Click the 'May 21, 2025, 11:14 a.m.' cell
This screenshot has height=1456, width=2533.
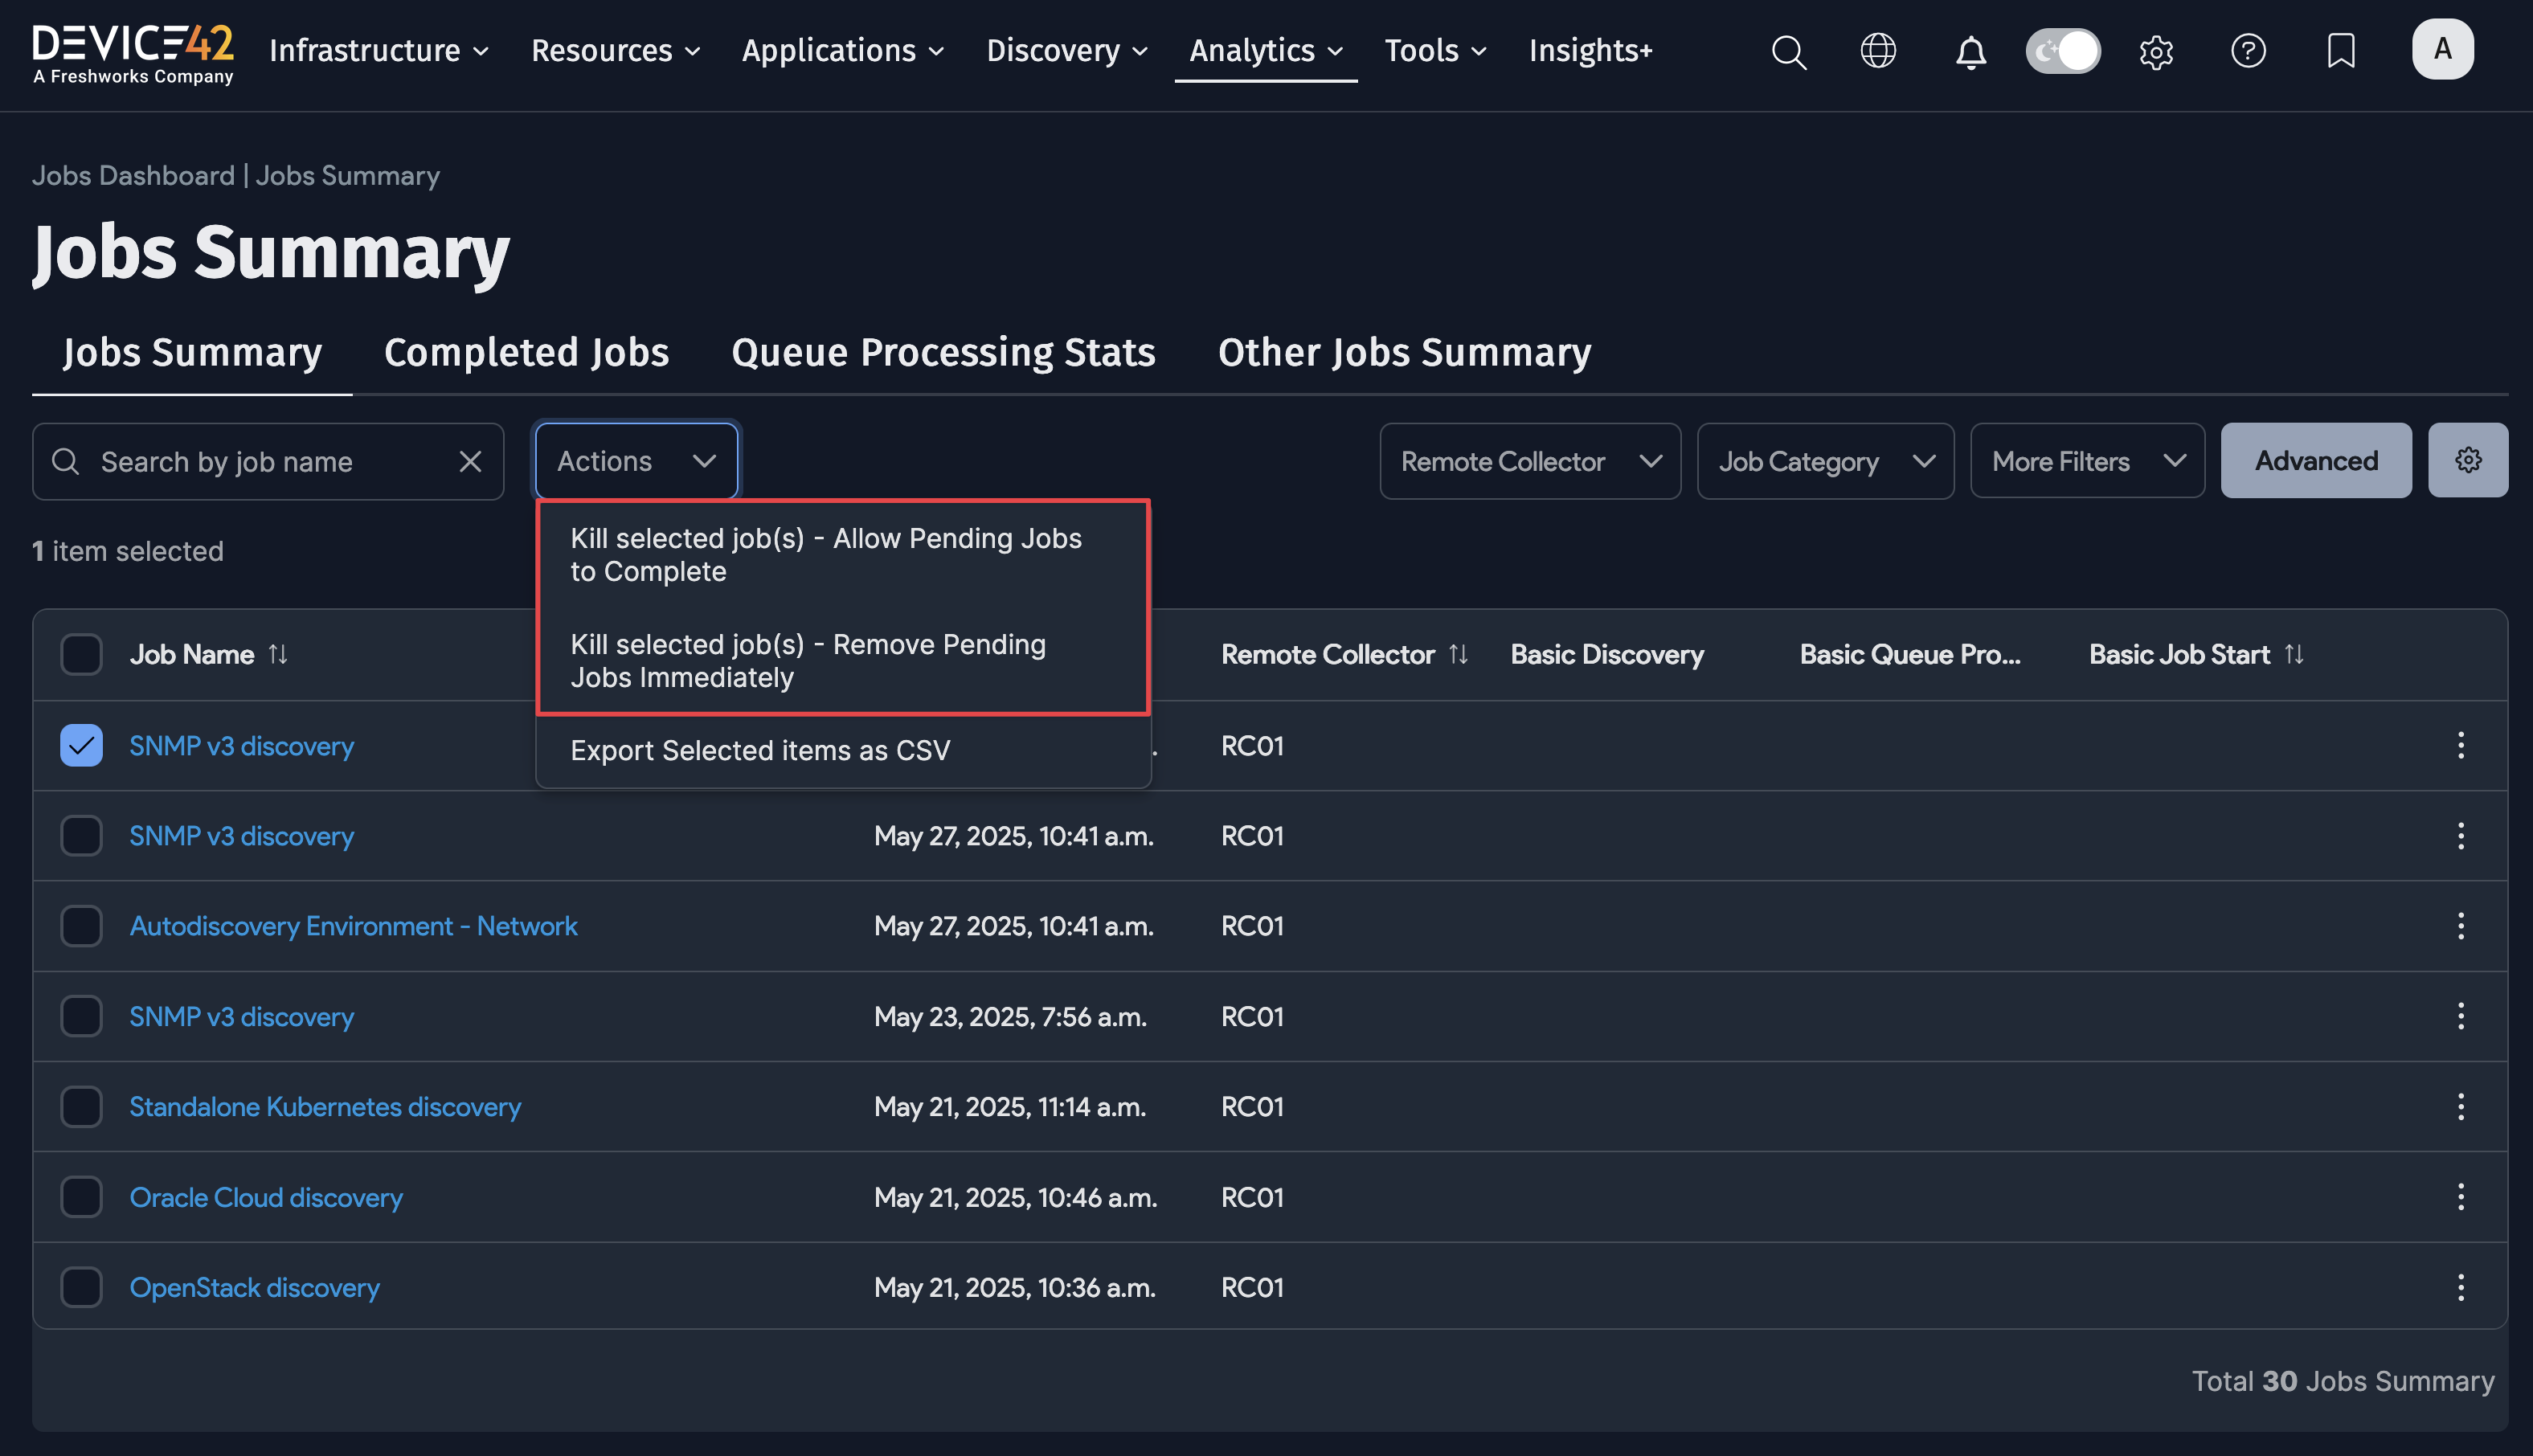[x=1010, y=1107]
